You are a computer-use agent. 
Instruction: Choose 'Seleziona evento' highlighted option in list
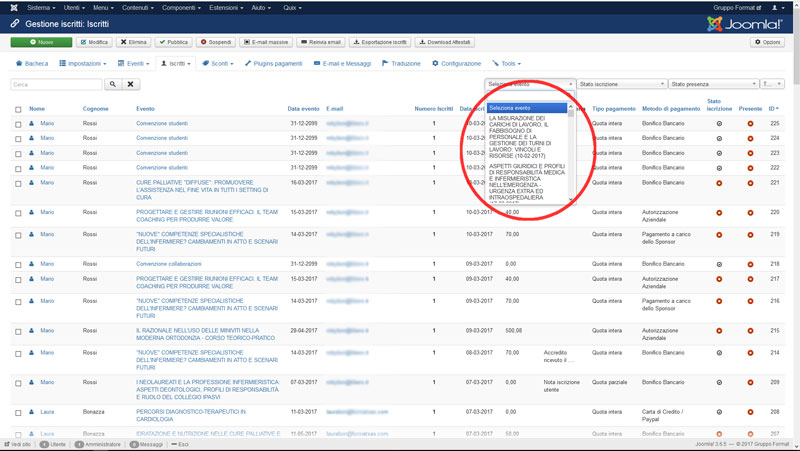pyautogui.click(x=527, y=108)
